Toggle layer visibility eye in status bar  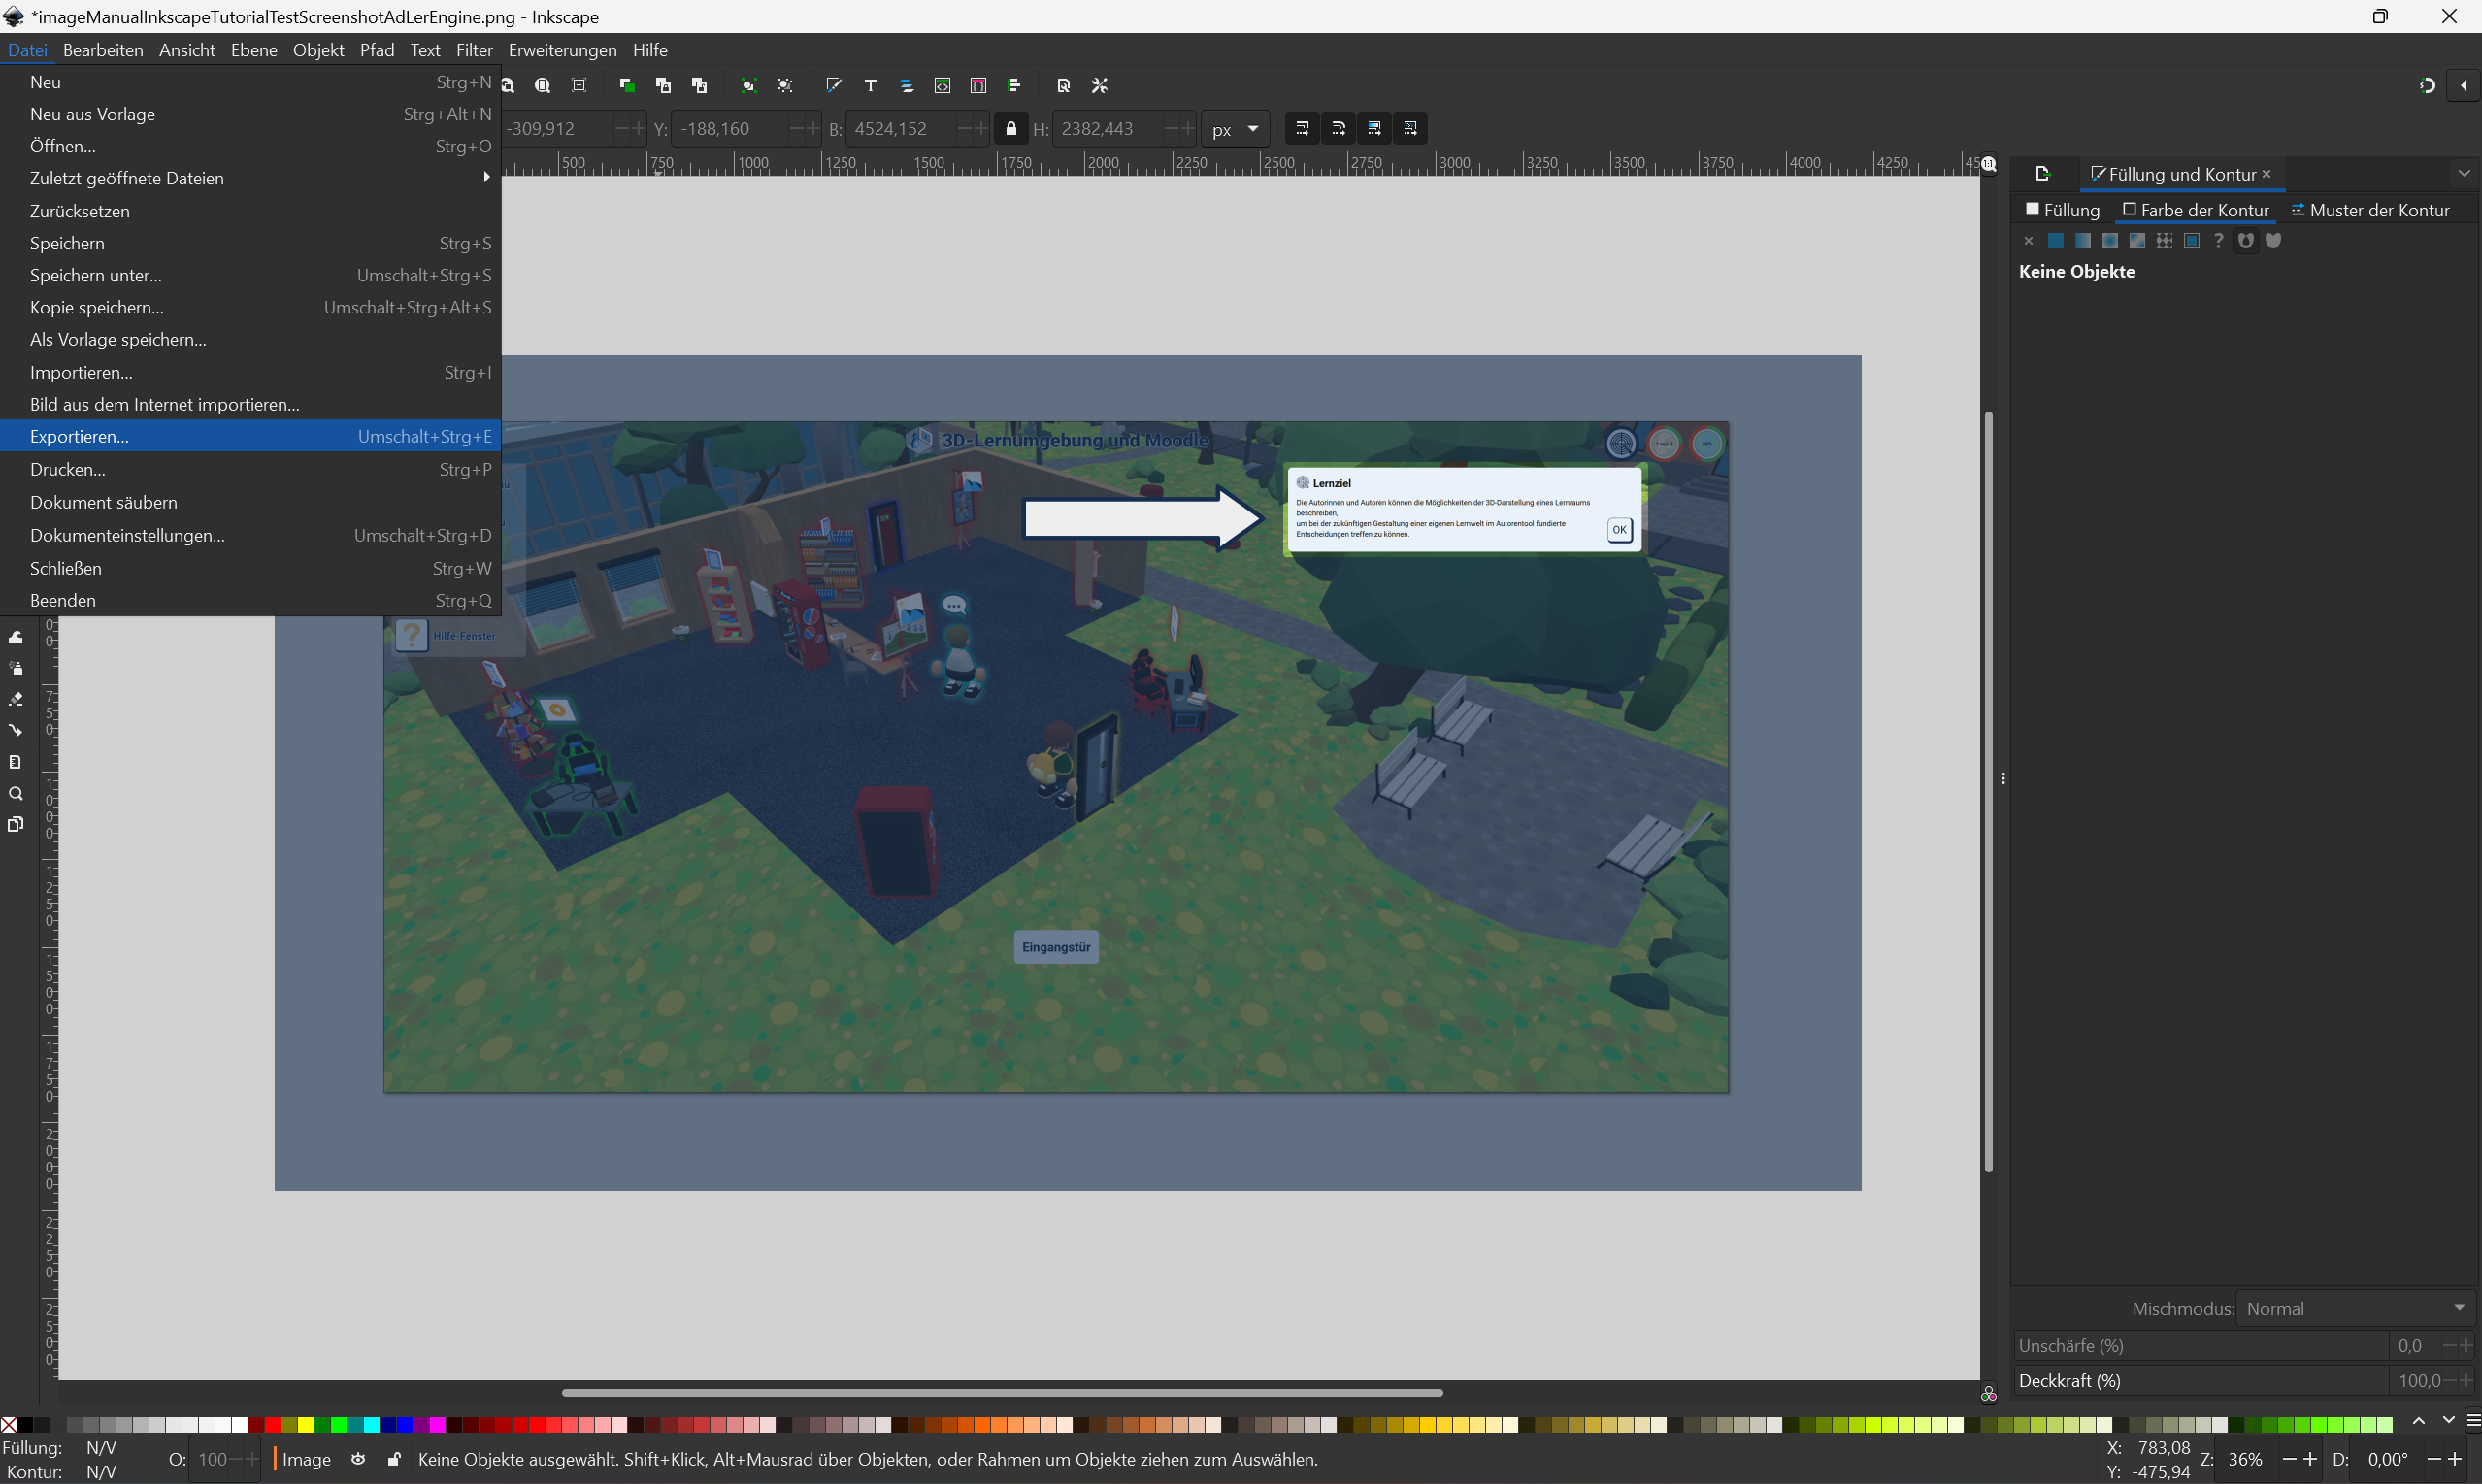pyautogui.click(x=358, y=1459)
